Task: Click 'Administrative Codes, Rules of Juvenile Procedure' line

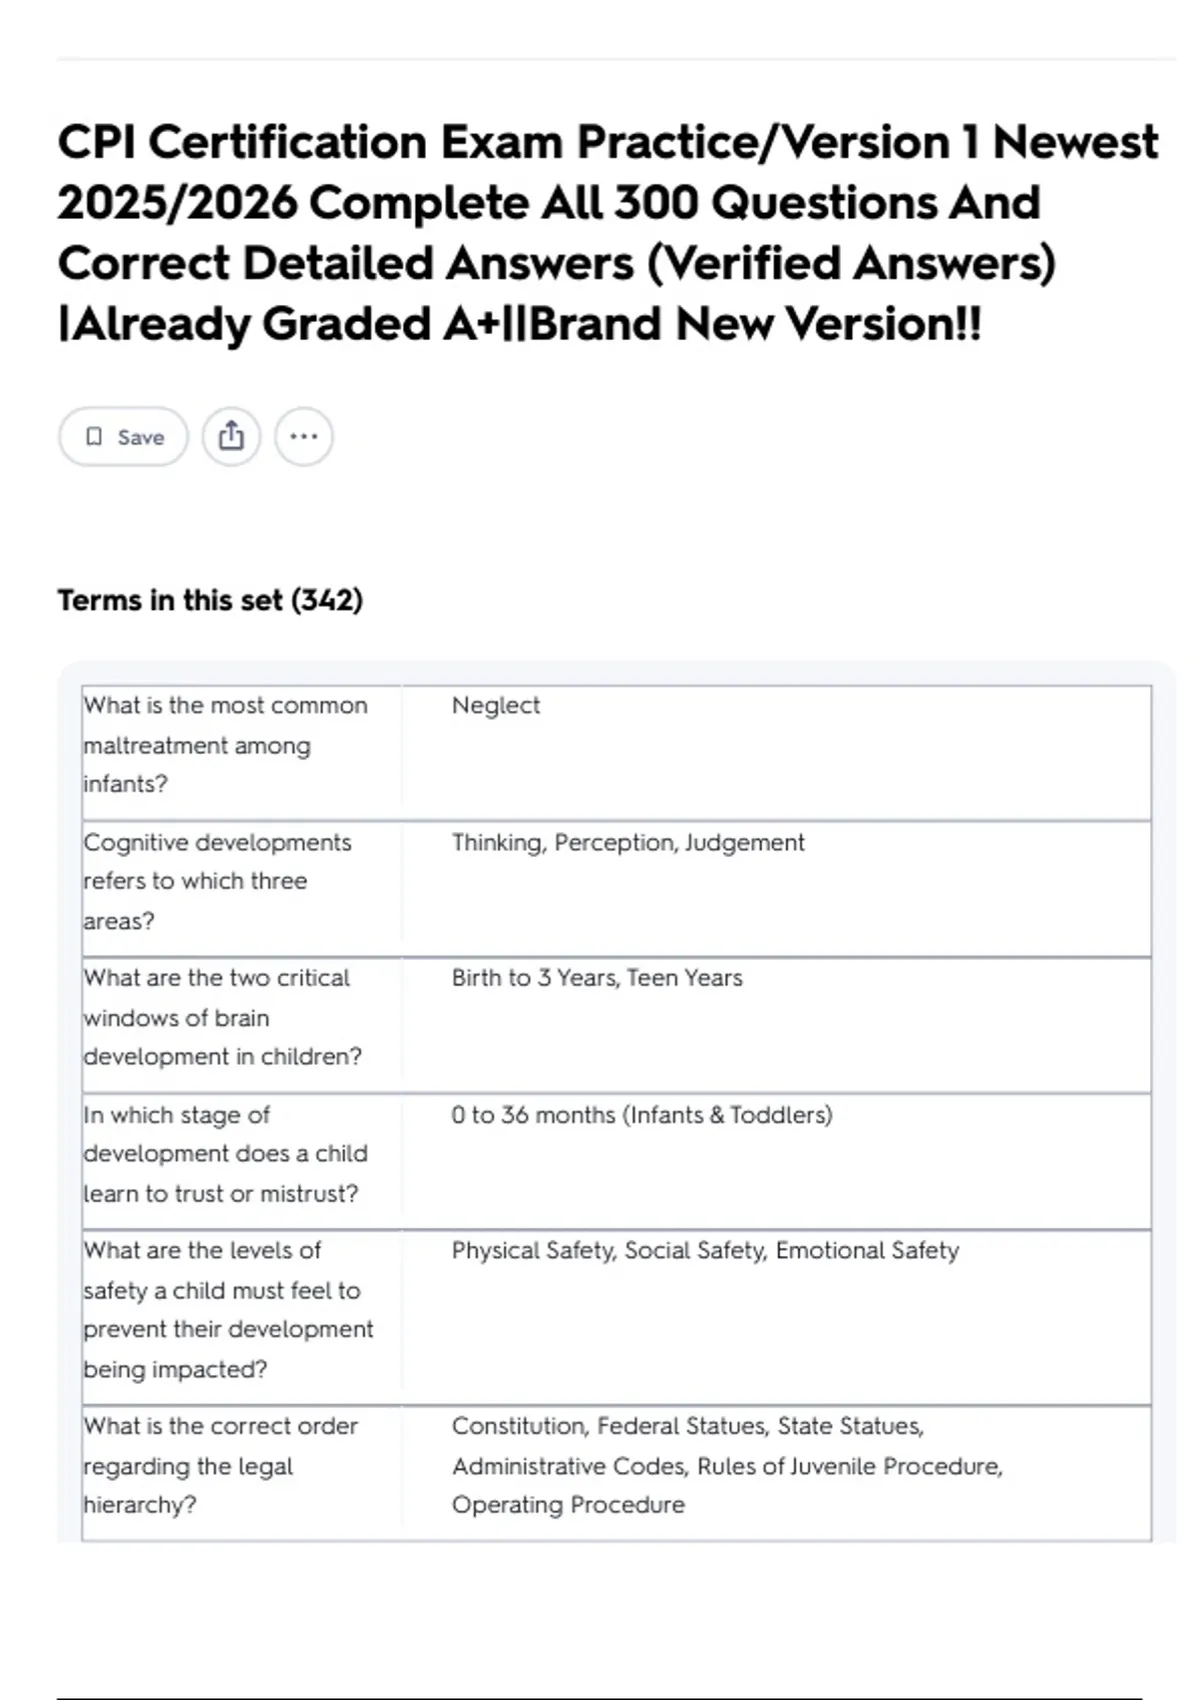Action: [726, 1466]
